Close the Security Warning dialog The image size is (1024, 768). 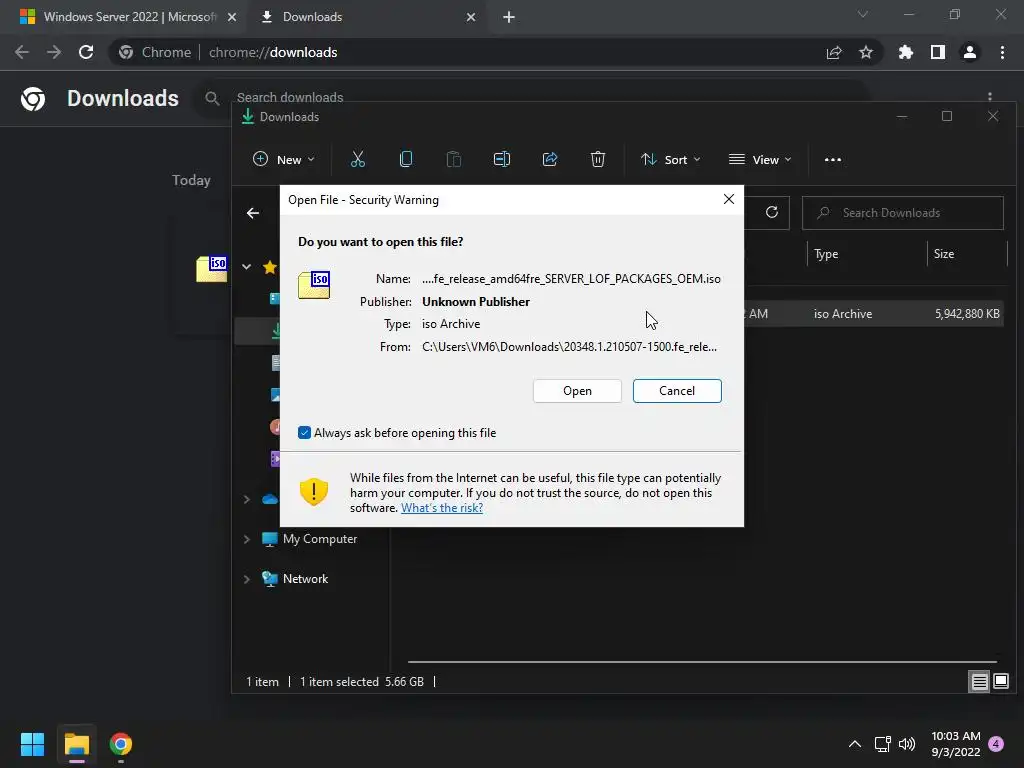point(729,199)
